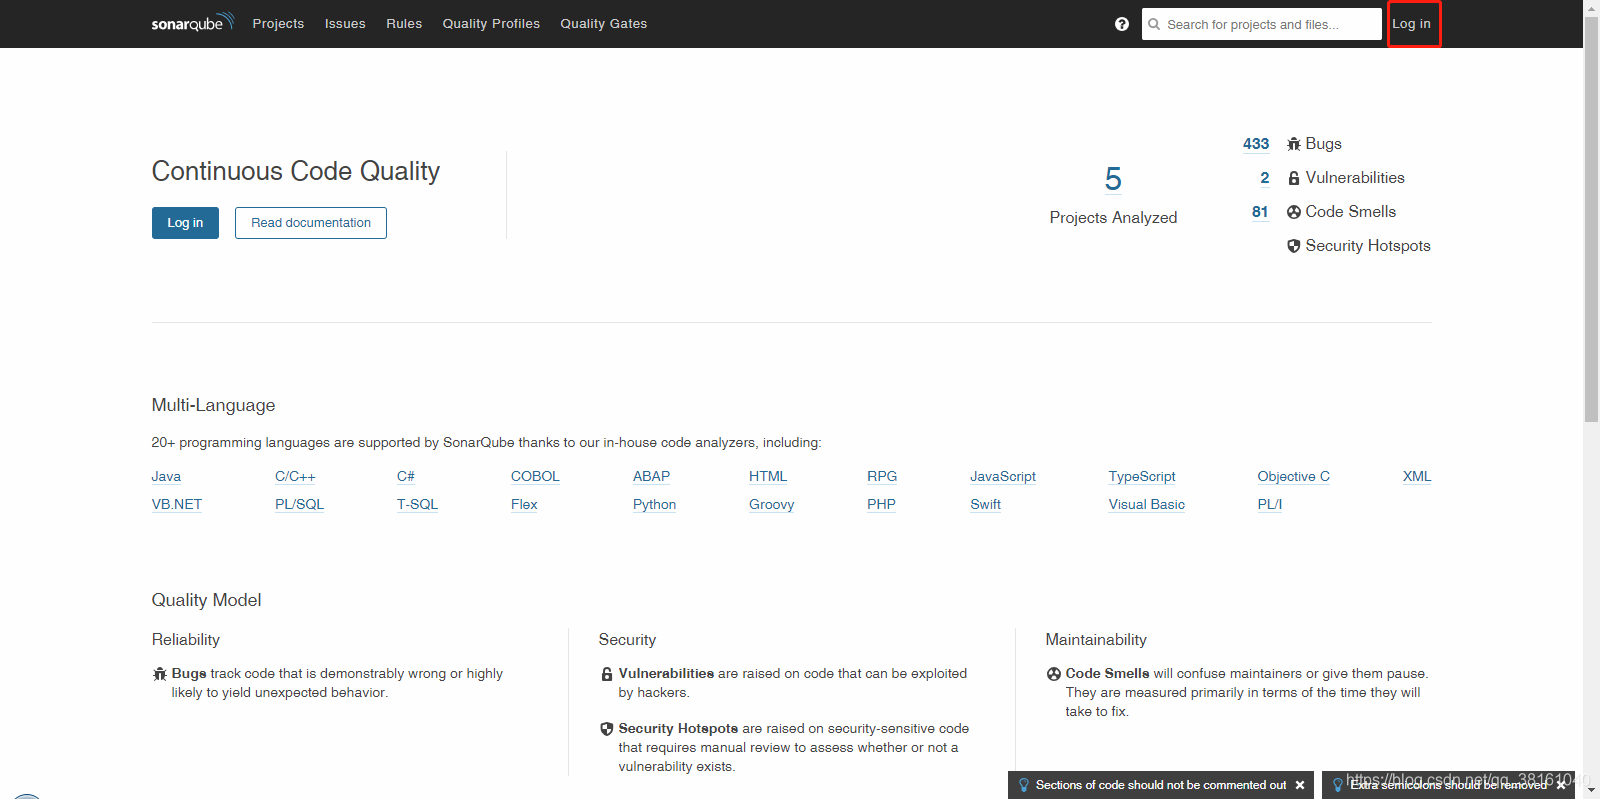The width and height of the screenshot is (1600, 799).
Task: Click the scrollbar up arrow
Action: (x=1591, y=8)
